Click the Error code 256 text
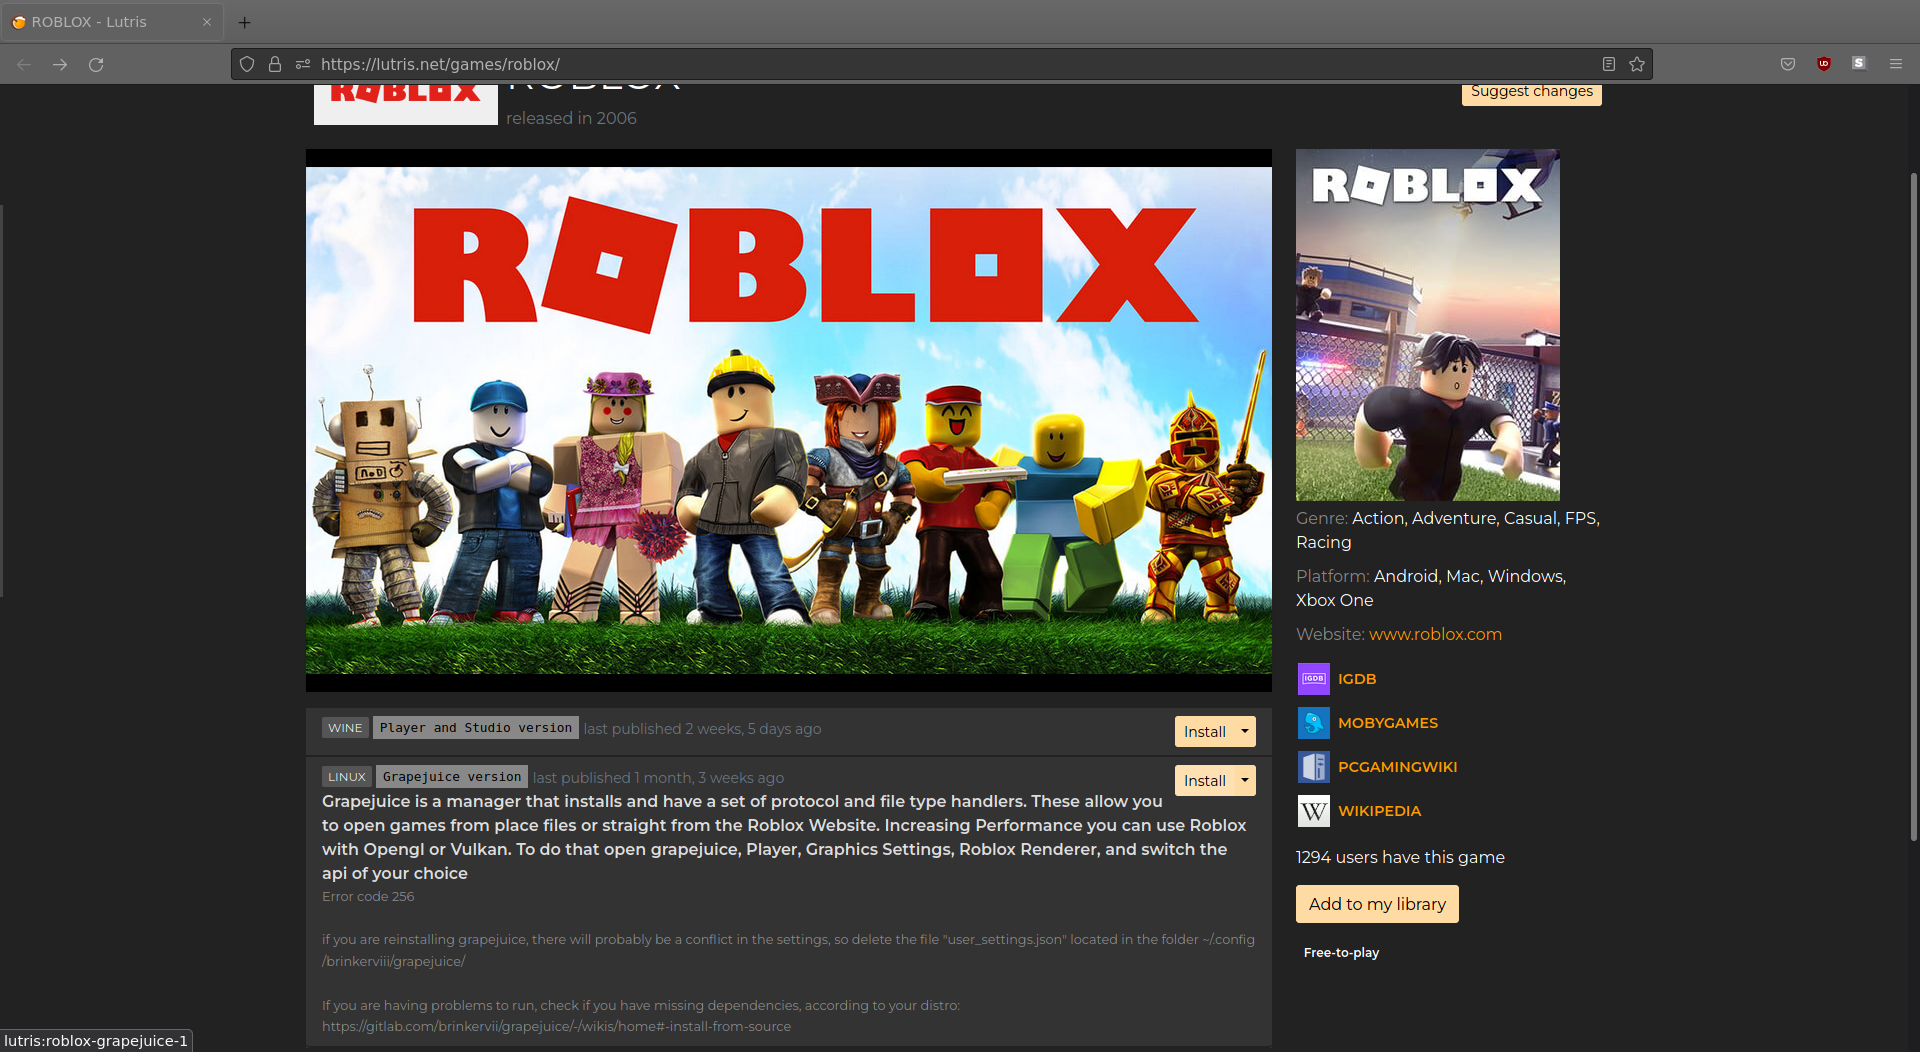The image size is (1920, 1052). pos(368,897)
